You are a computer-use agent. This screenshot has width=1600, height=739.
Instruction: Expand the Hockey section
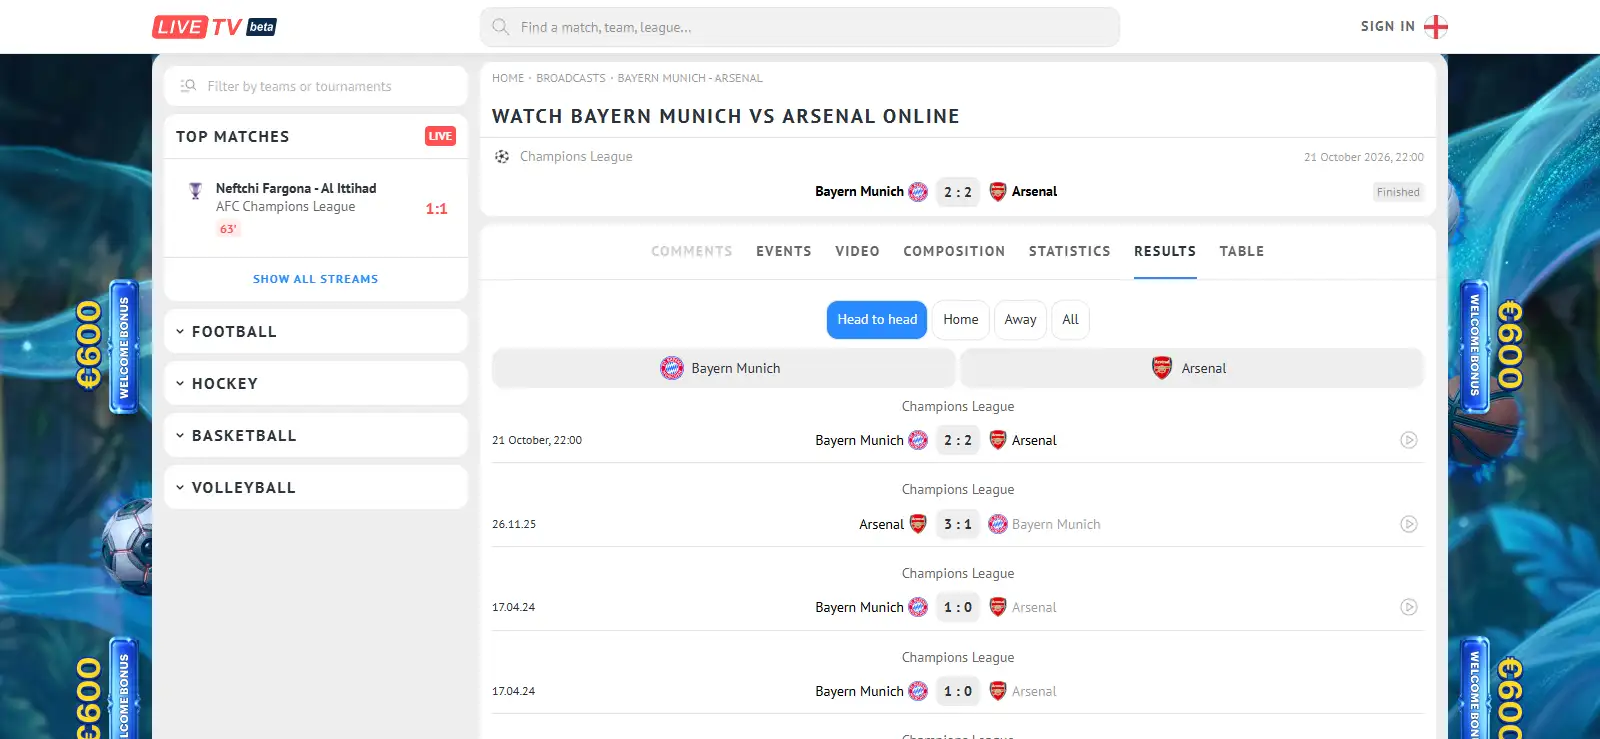coord(316,383)
